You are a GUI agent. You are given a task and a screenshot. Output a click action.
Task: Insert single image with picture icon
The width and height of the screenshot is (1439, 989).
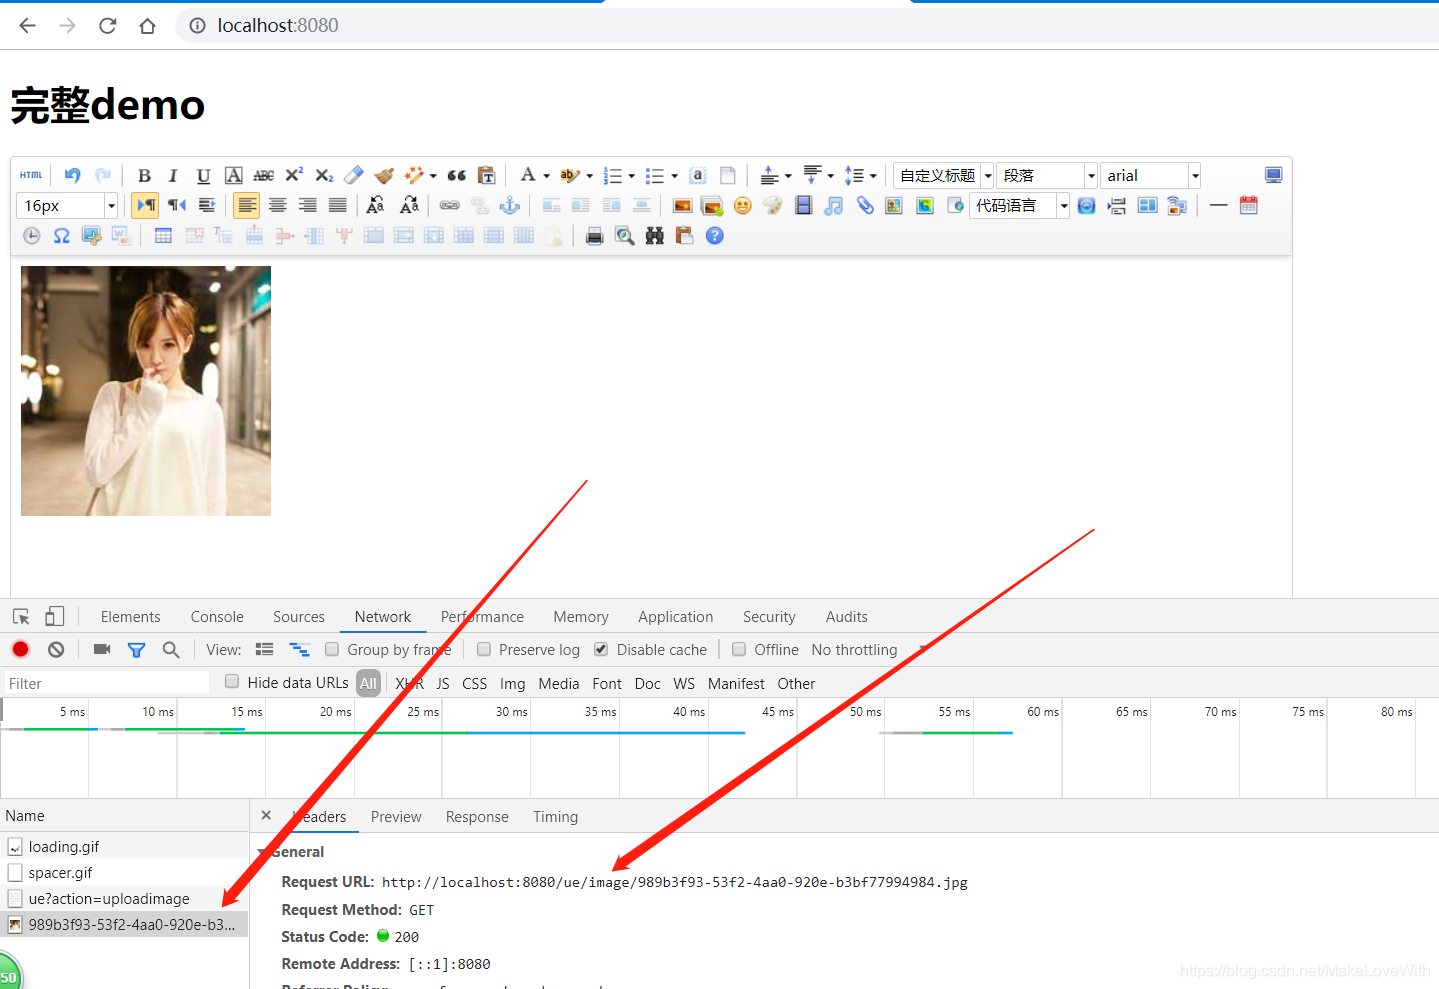coord(682,205)
